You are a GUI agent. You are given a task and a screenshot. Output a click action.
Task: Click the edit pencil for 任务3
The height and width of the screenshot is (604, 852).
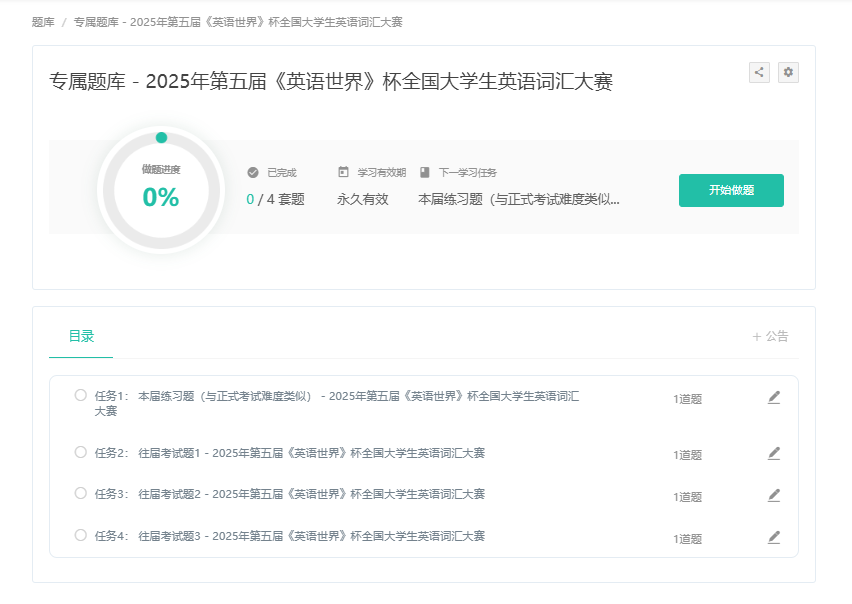tap(773, 496)
